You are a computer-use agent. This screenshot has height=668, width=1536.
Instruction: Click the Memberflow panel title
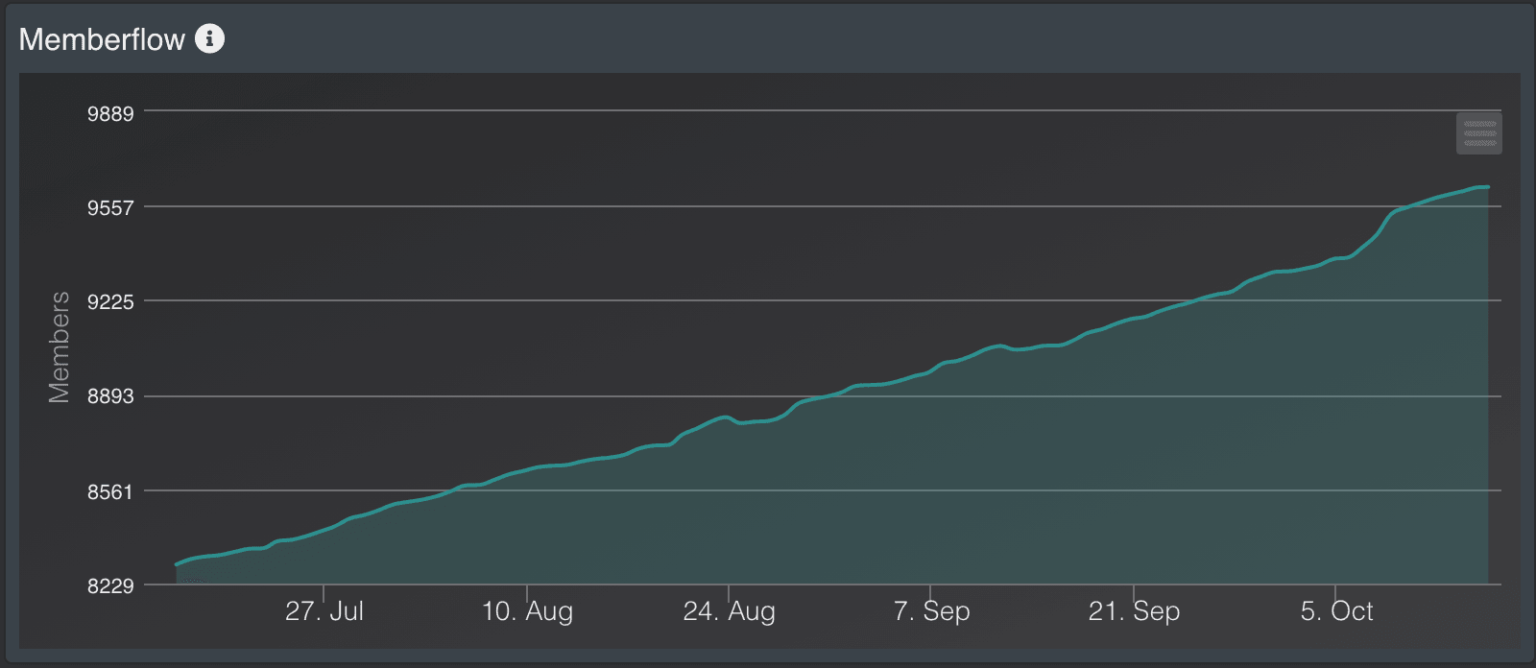pyautogui.click(x=102, y=39)
